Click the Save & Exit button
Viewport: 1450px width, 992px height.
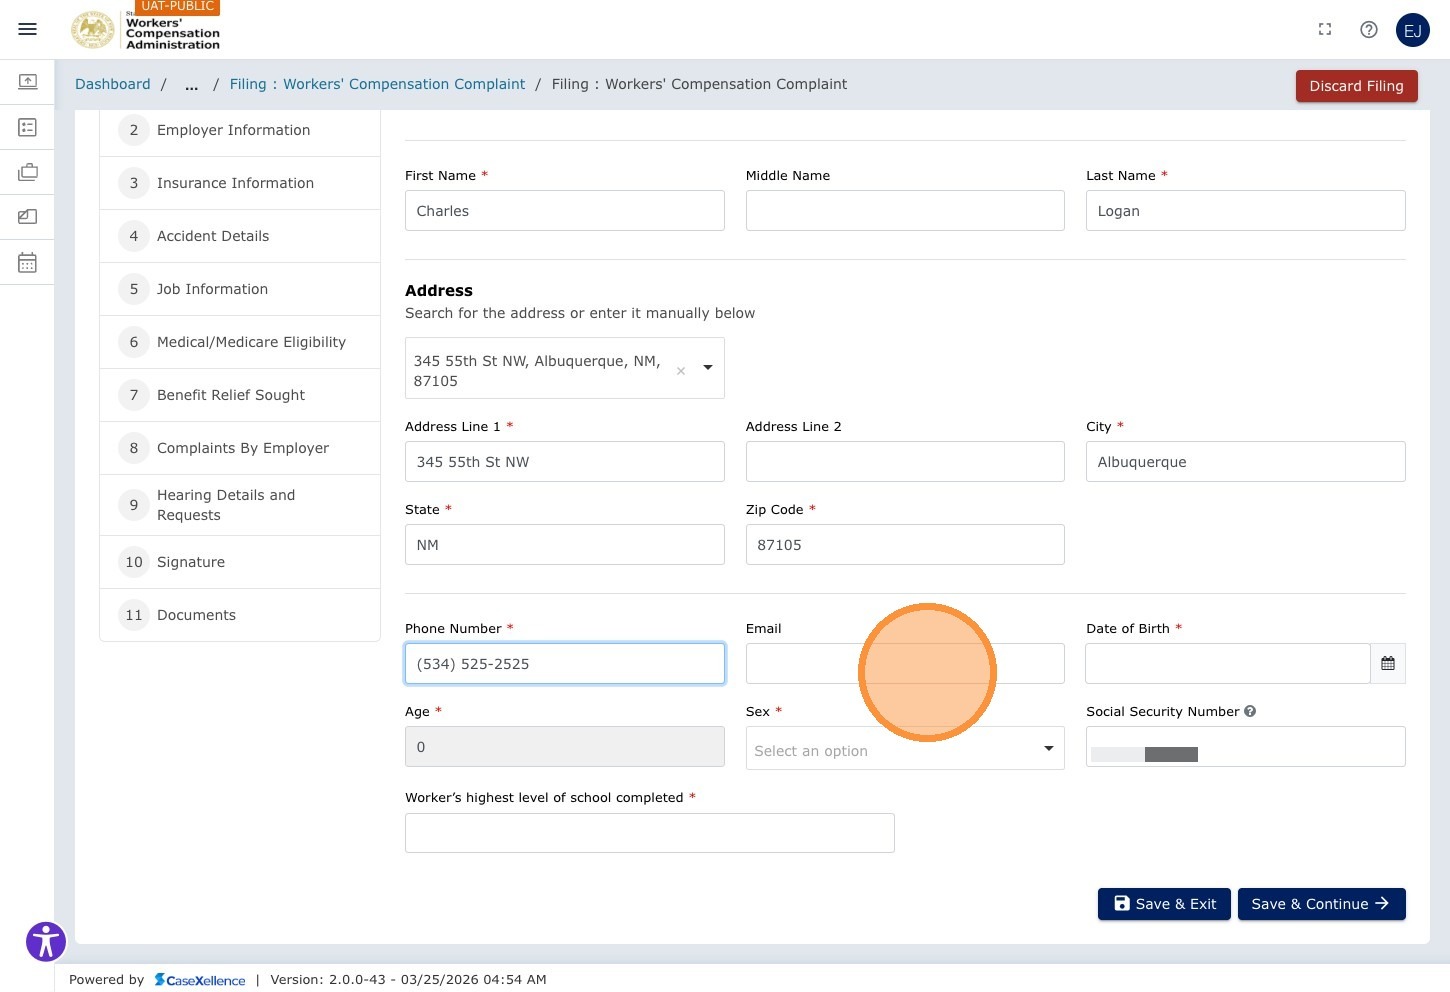click(x=1164, y=904)
